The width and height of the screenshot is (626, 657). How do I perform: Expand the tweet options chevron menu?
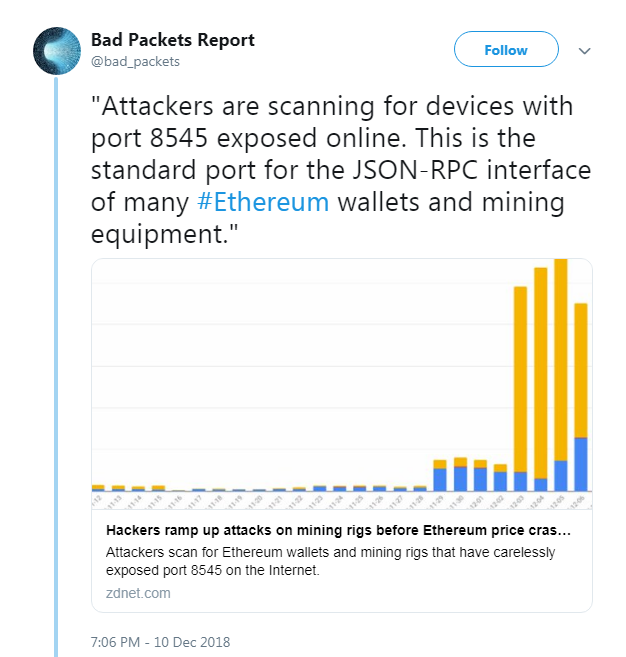(586, 50)
